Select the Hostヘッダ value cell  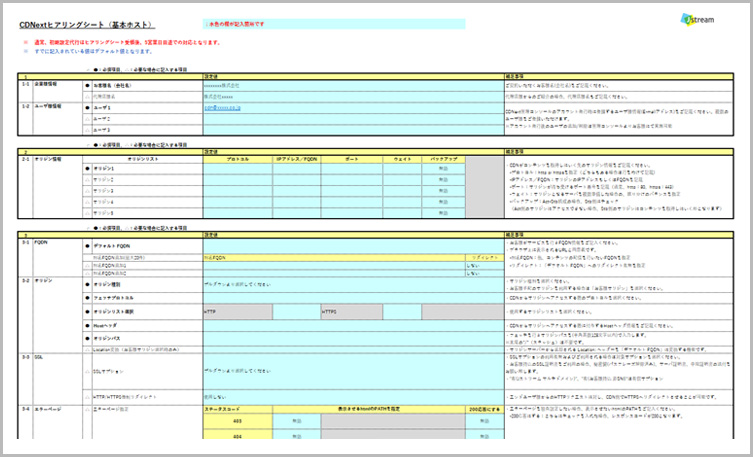(x=353, y=326)
